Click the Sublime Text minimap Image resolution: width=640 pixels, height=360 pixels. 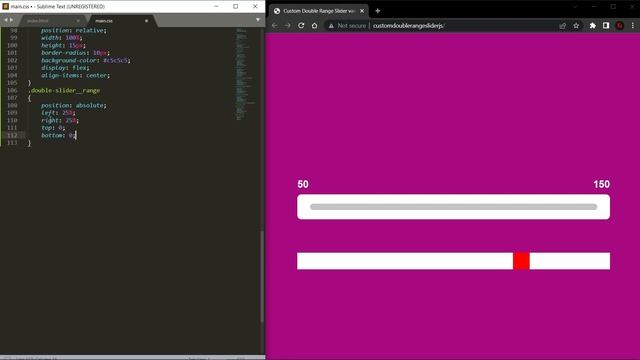[x=245, y=73]
